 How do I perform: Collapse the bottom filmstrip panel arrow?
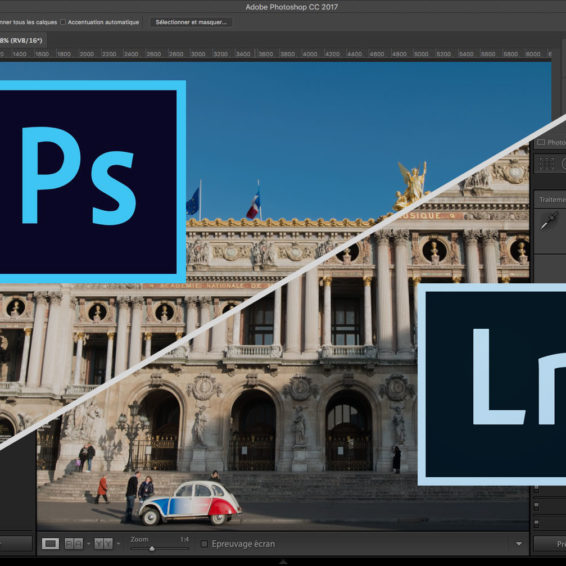[283, 562]
